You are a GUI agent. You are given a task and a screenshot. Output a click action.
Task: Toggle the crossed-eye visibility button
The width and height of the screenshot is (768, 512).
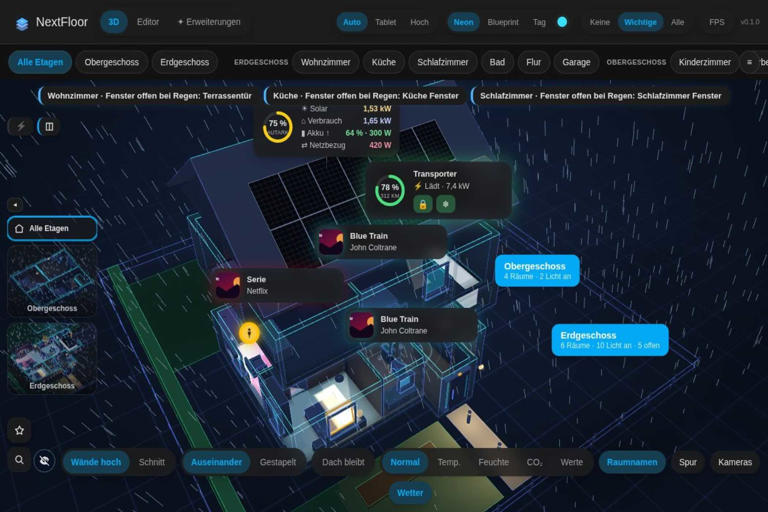tap(45, 461)
